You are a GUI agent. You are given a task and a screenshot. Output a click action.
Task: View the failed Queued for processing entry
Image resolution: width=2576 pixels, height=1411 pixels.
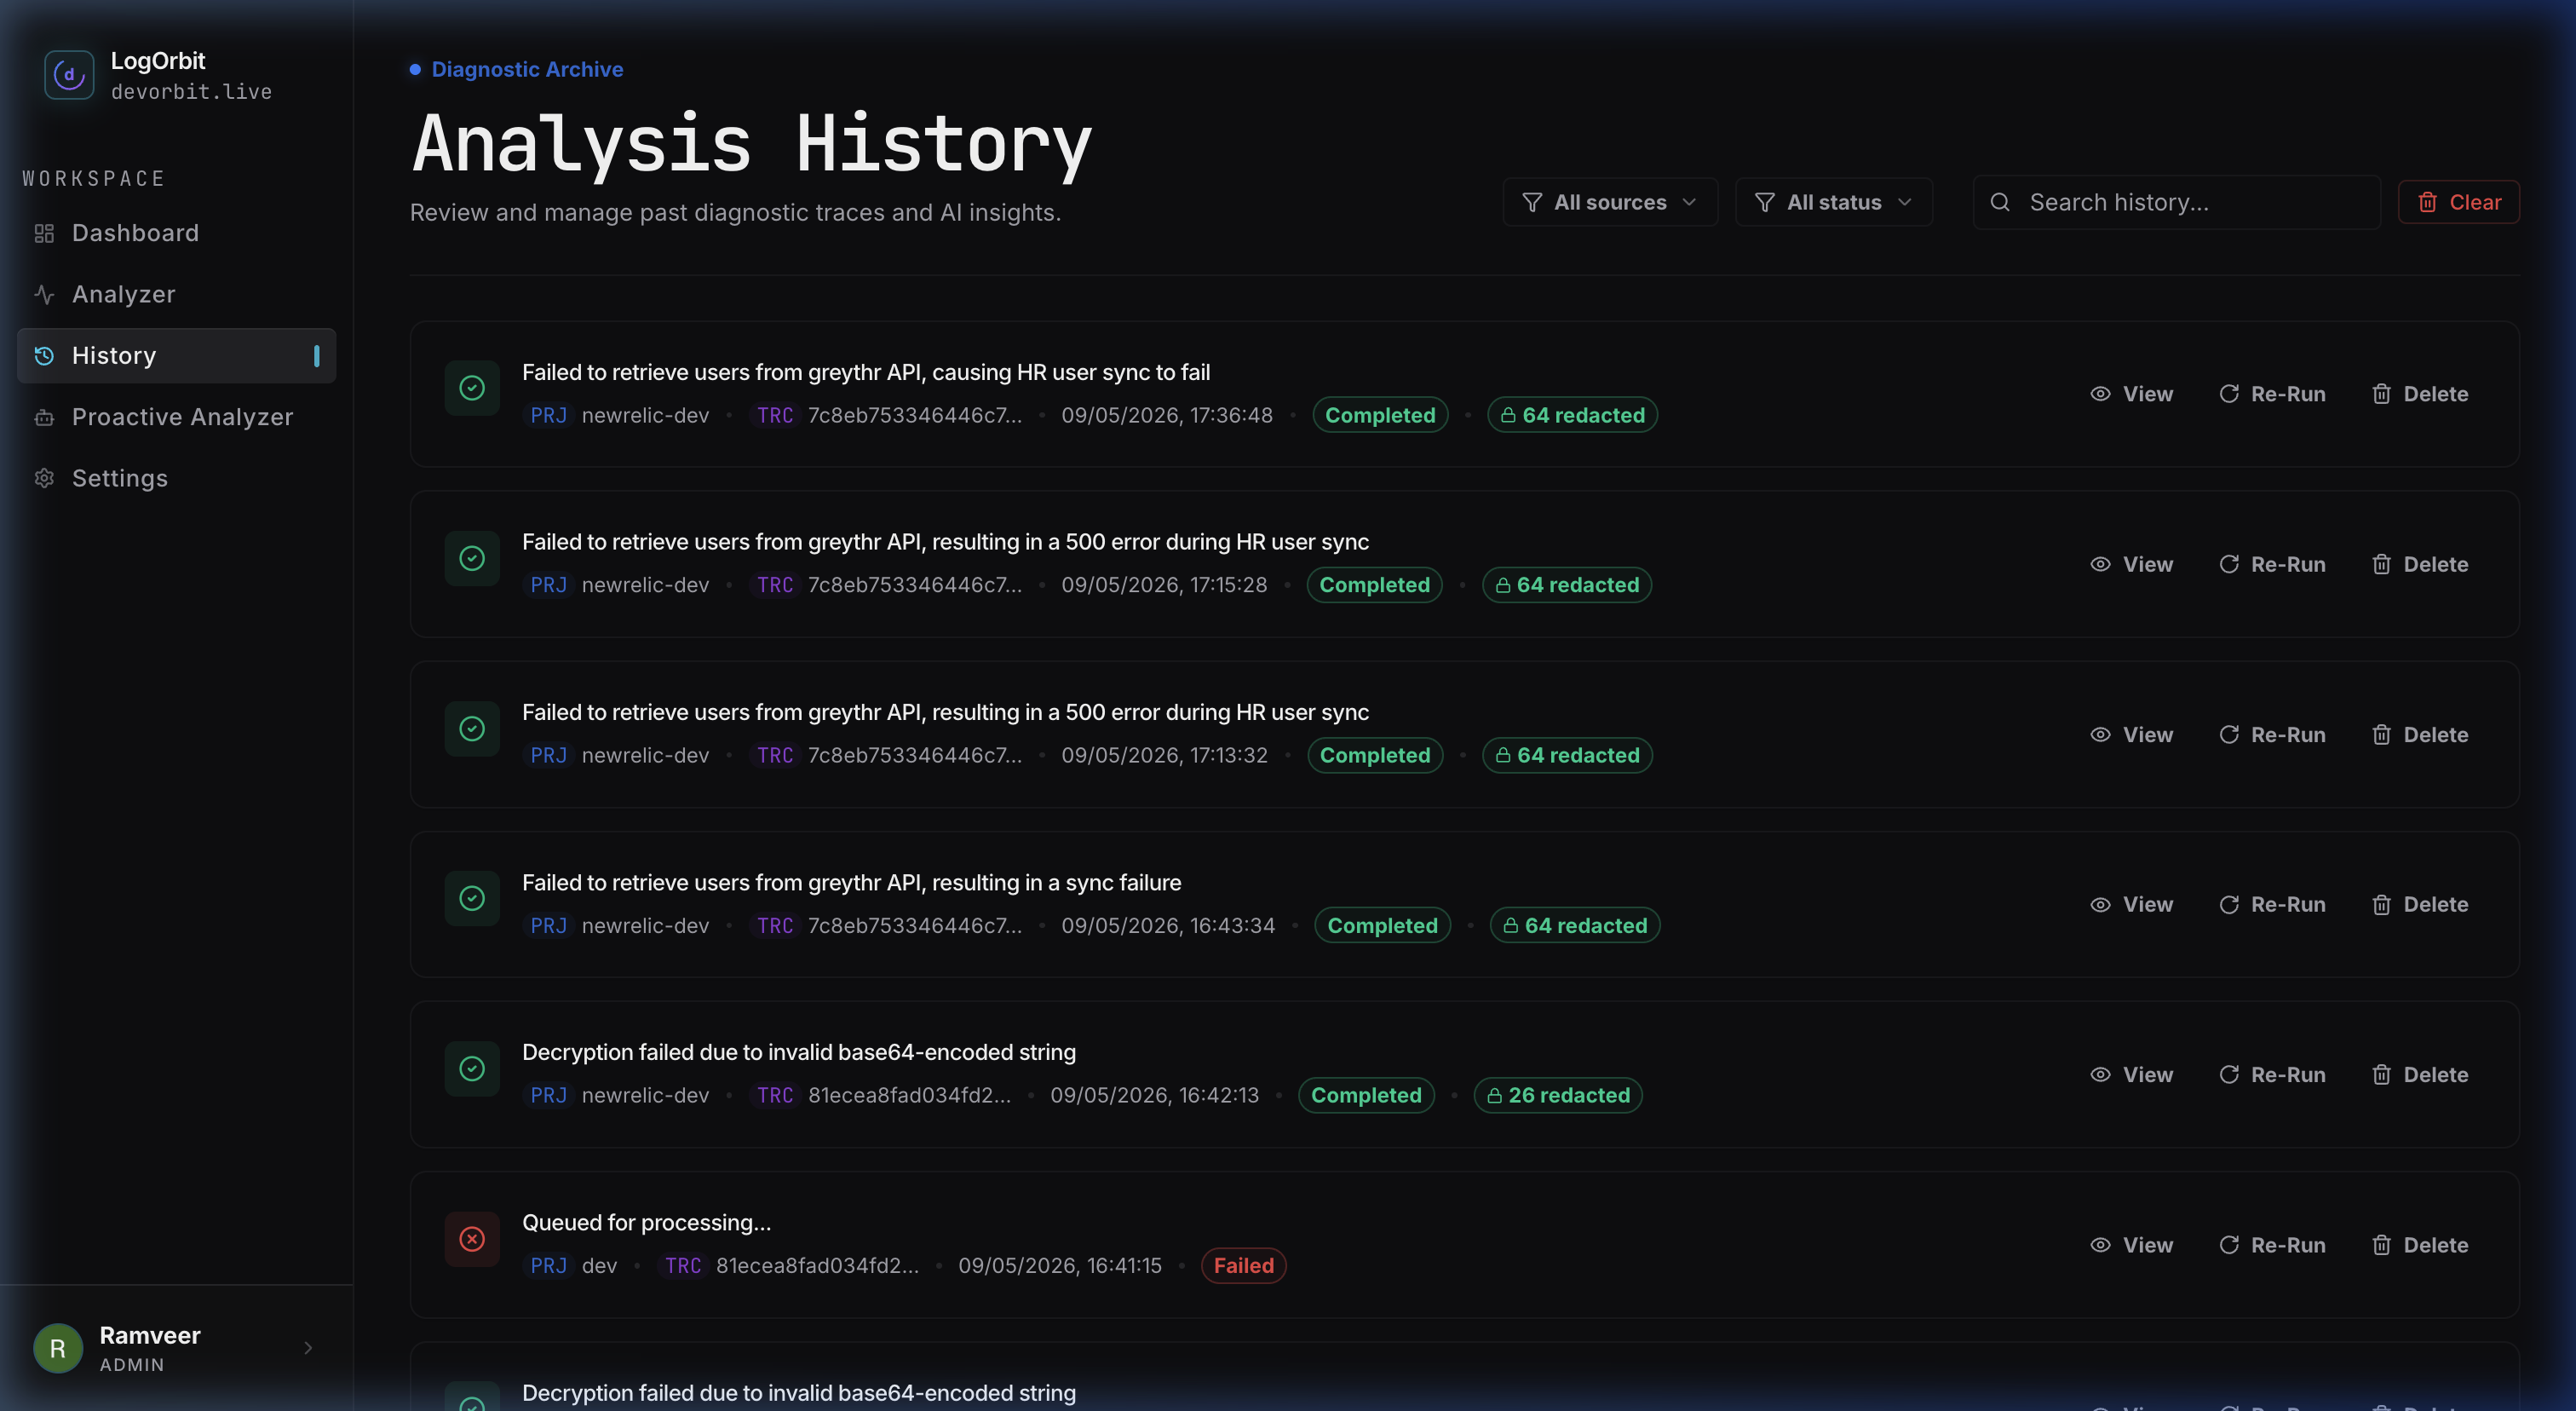point(2132,1245)
